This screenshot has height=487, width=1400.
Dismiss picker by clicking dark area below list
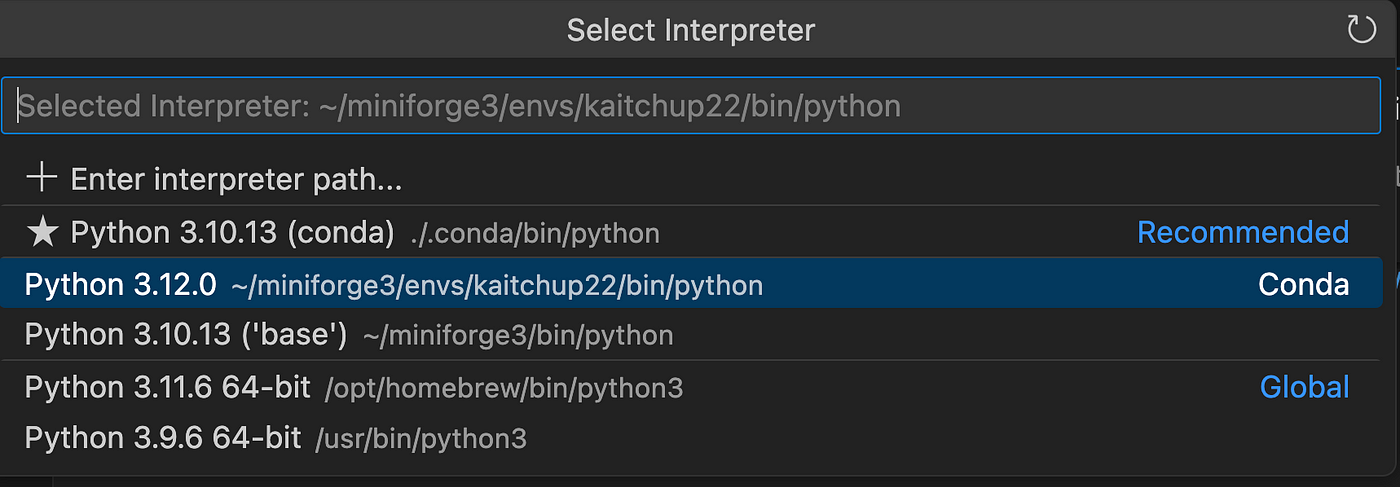point(700,481)
